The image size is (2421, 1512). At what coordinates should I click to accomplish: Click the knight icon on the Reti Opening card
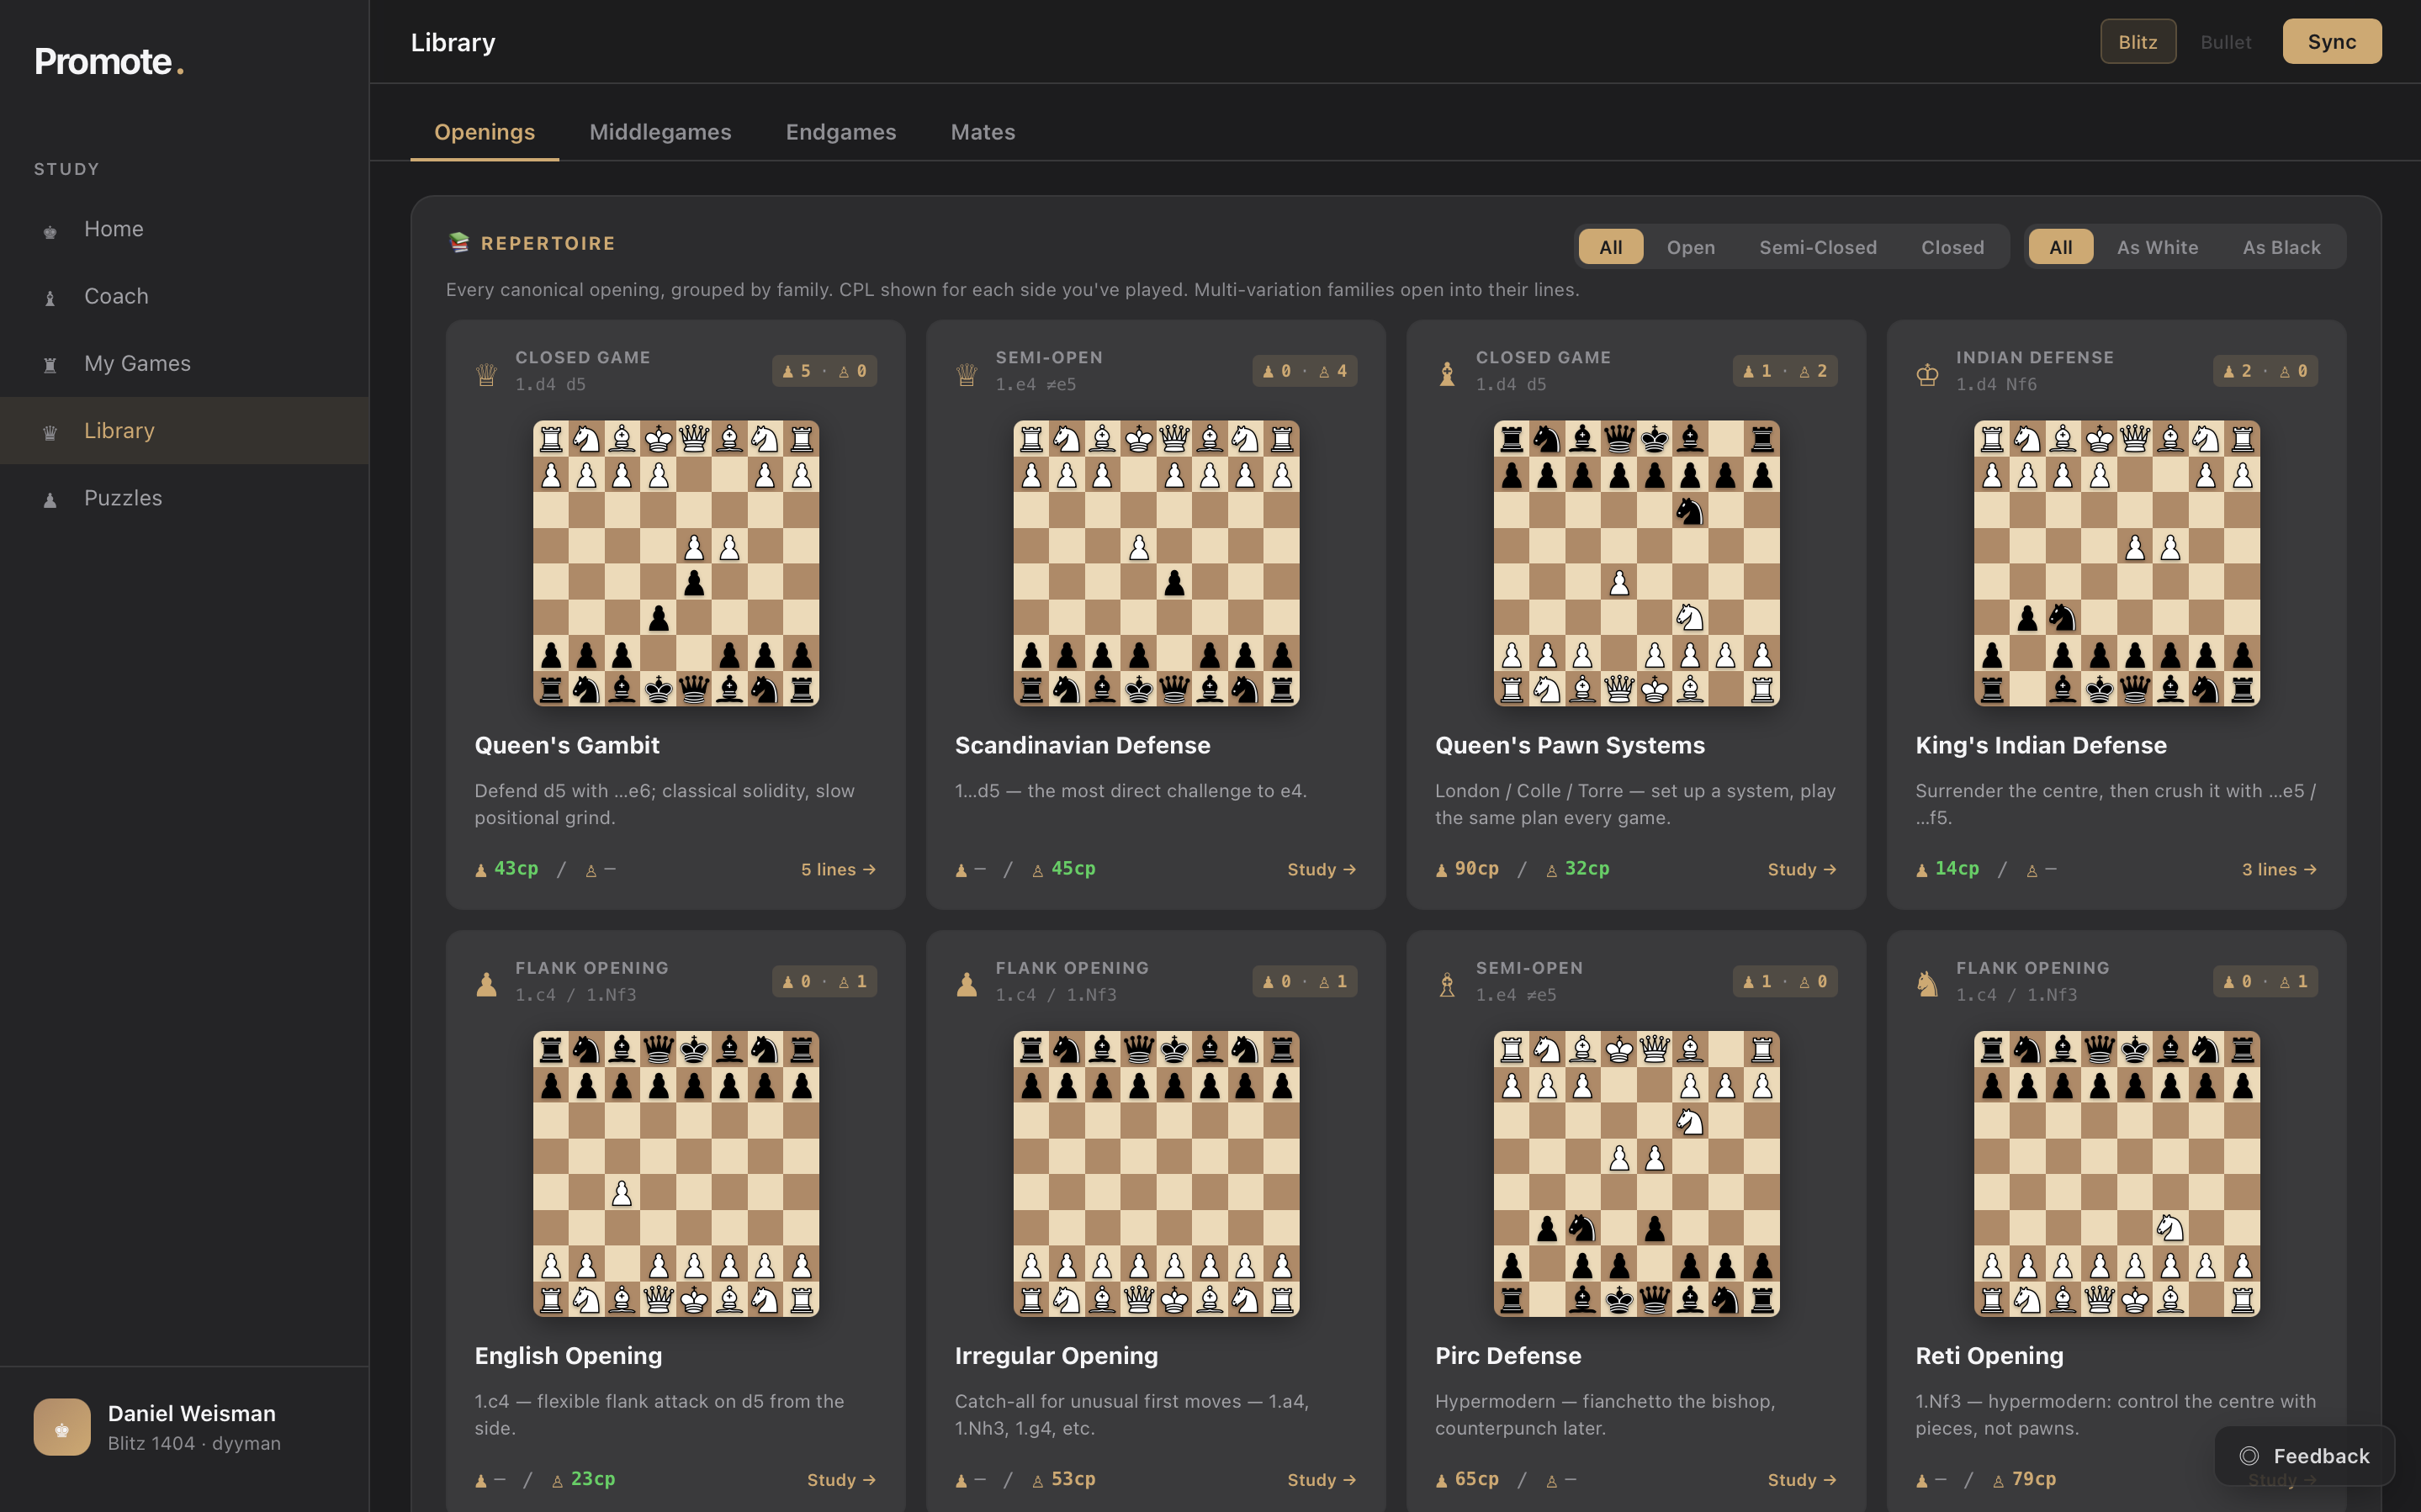pos(1929,982)
